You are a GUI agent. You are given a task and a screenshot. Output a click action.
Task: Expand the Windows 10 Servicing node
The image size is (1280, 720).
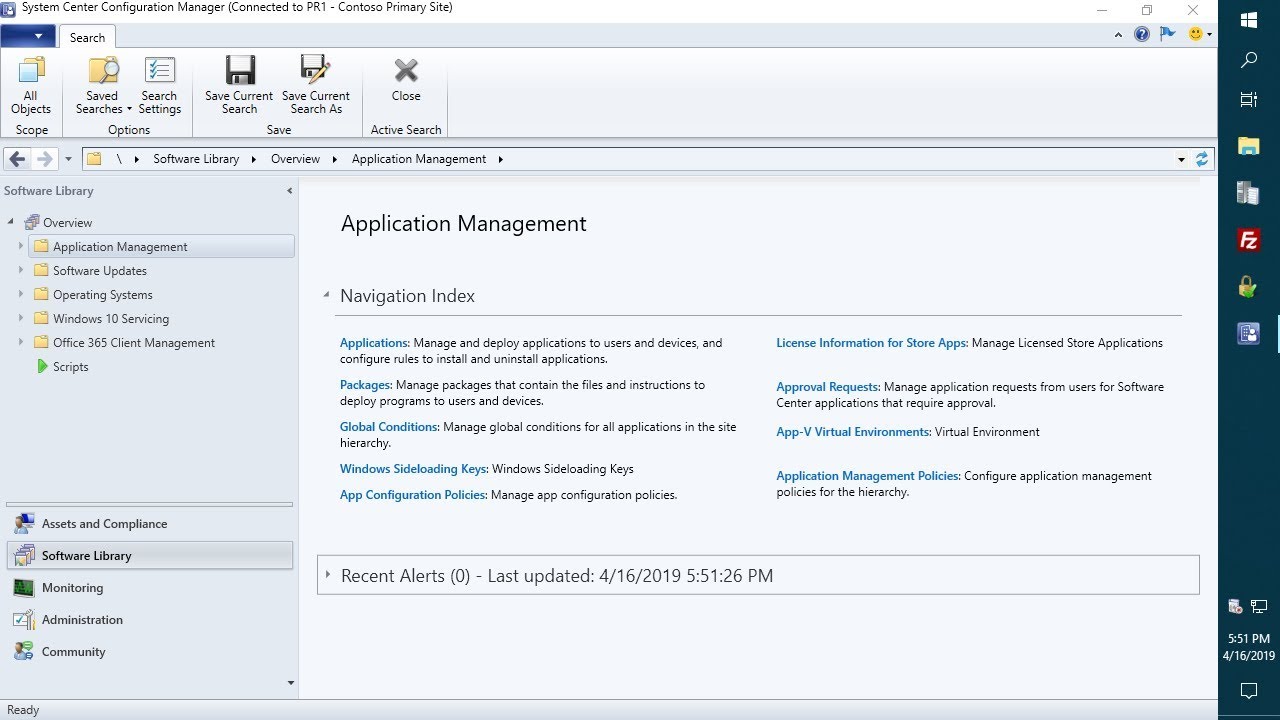tap(20, 318)
